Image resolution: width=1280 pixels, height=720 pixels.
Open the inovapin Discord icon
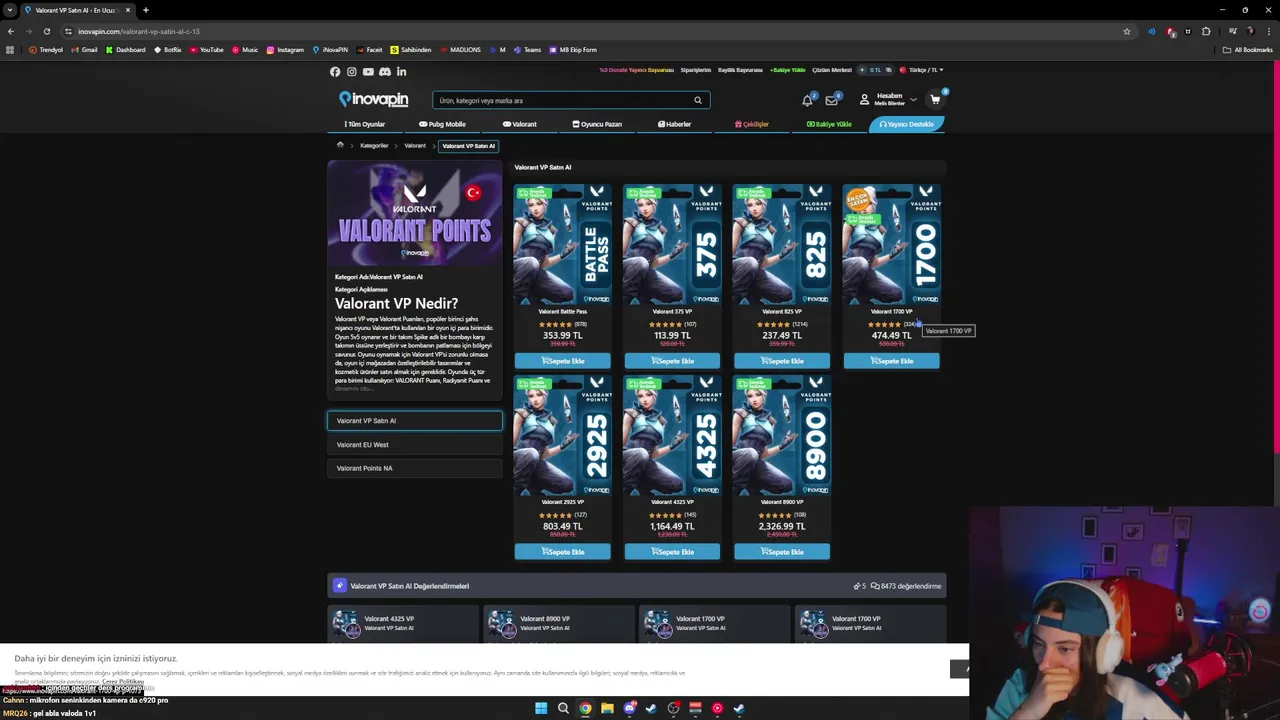(385, 72)
